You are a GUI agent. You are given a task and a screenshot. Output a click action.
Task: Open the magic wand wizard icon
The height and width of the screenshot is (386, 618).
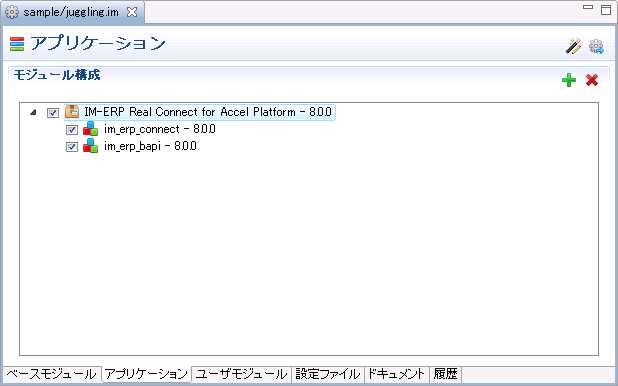[x=573, y=46]
